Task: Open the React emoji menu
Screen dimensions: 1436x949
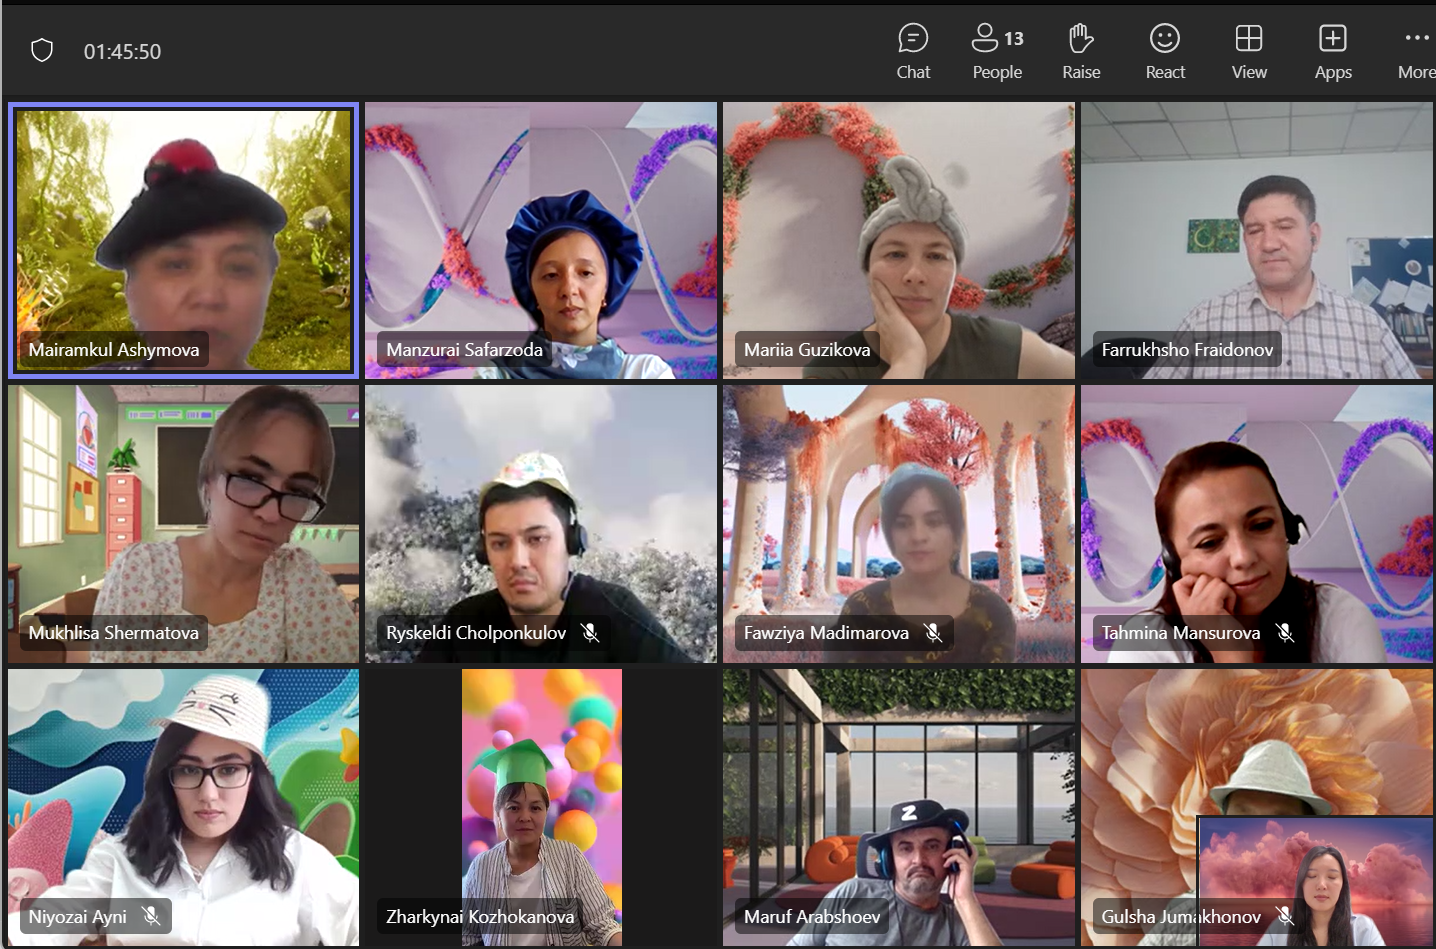Action: pos(1165,52)
